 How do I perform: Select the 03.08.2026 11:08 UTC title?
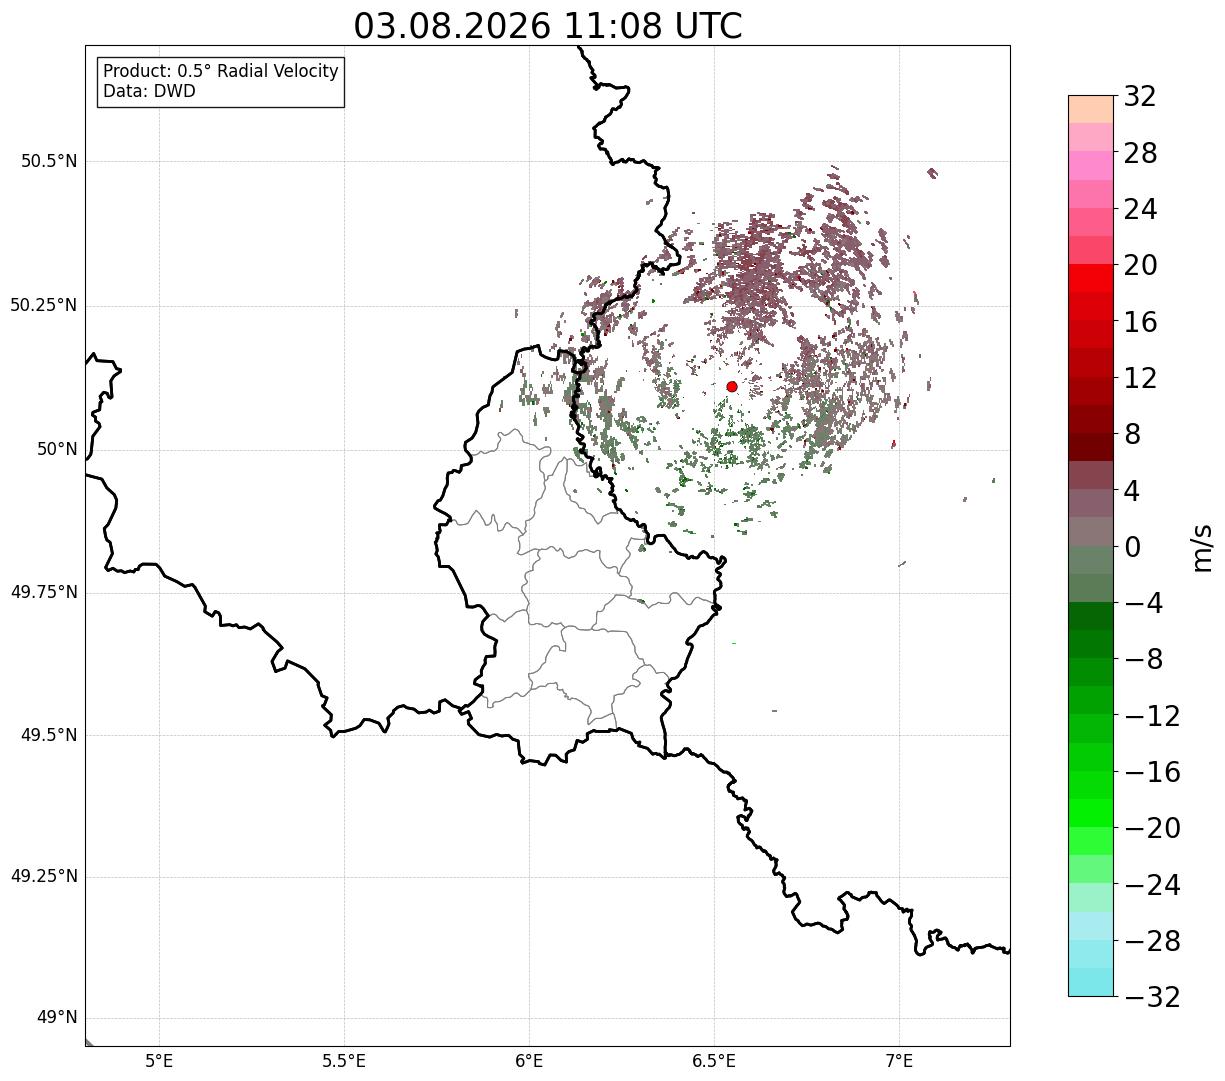tap(548, 26)
